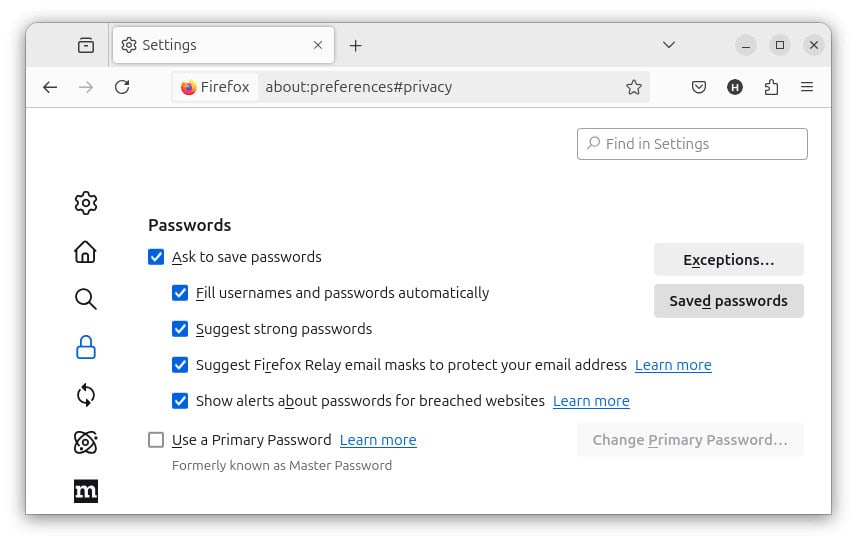This screenshot has height=543, width=857.
Task: Disable Suggest strong passwords checkbox
Action: point(180,329)
